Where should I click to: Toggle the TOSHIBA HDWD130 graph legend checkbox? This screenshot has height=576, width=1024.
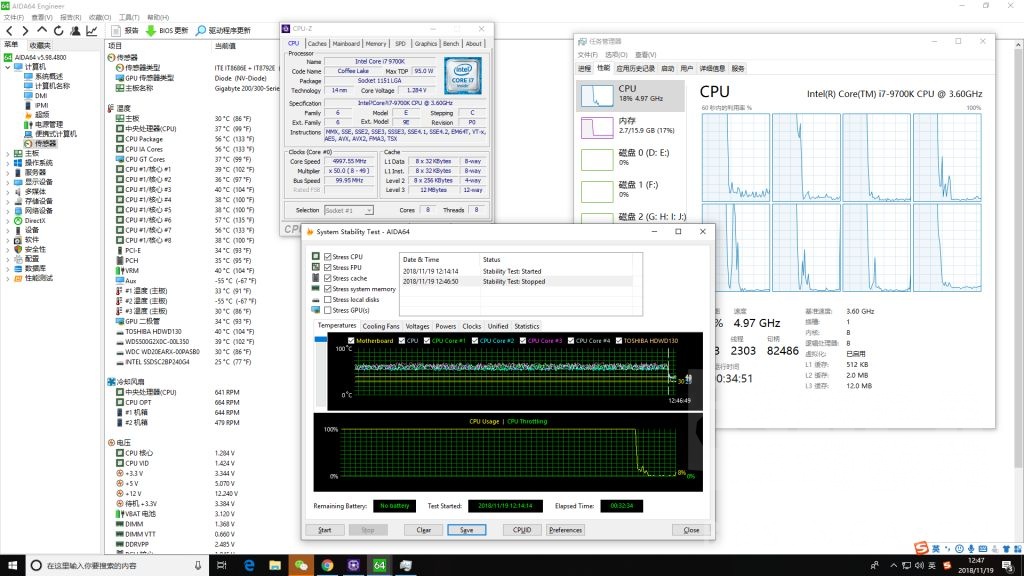618,340
